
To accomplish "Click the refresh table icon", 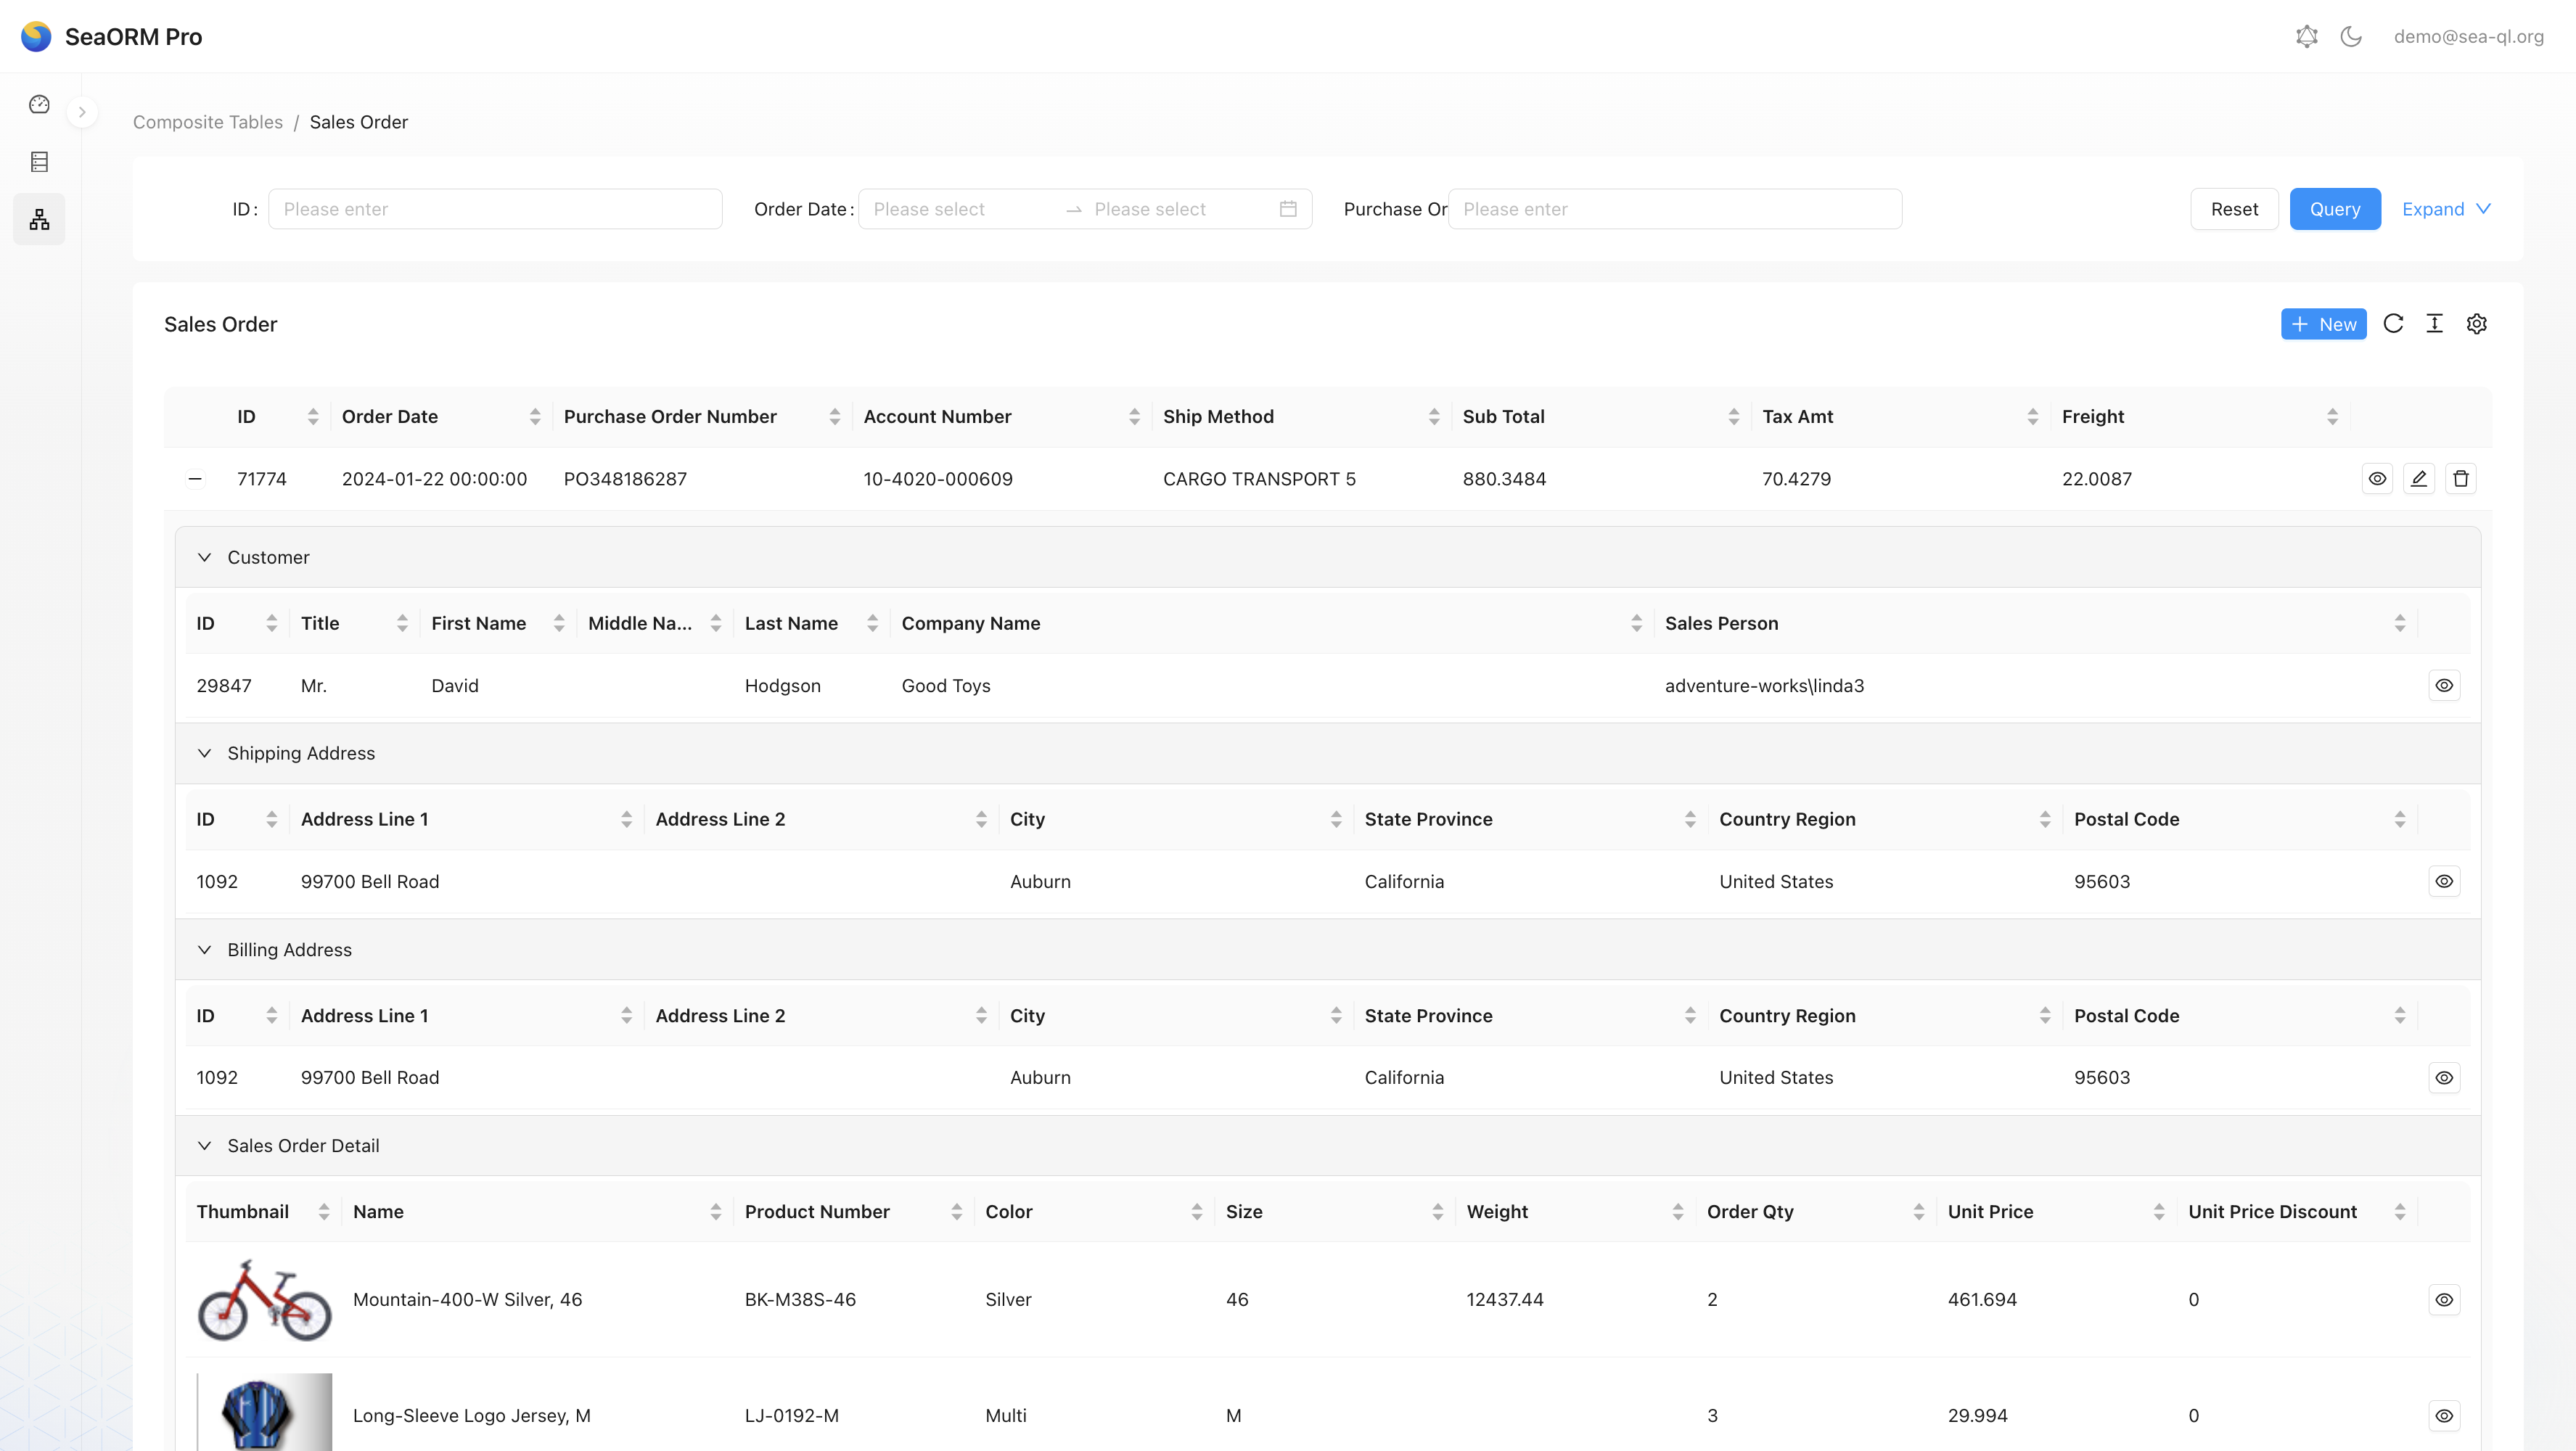I will coord(2393,324).
